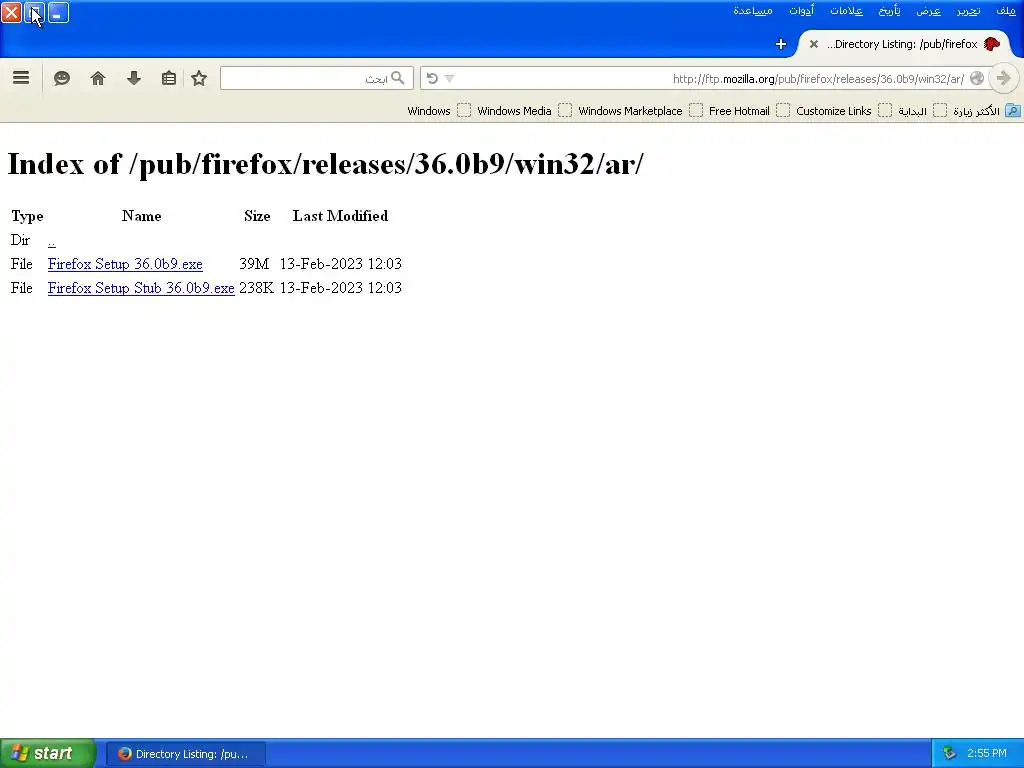Open the Windows Start menu

coord(48,753)
